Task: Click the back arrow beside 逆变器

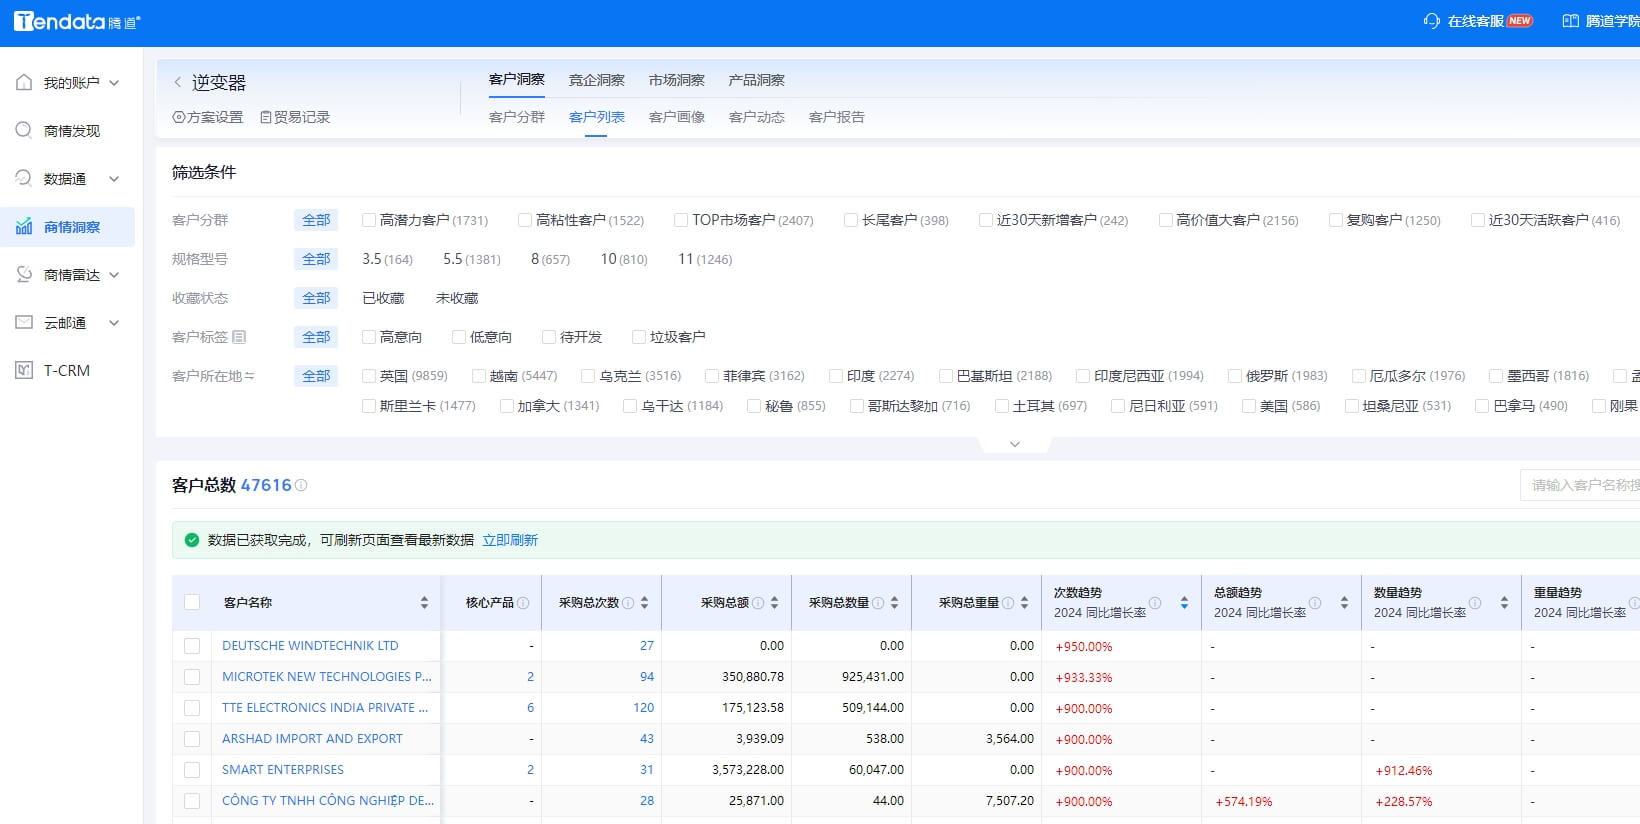Action: (178, 83)
